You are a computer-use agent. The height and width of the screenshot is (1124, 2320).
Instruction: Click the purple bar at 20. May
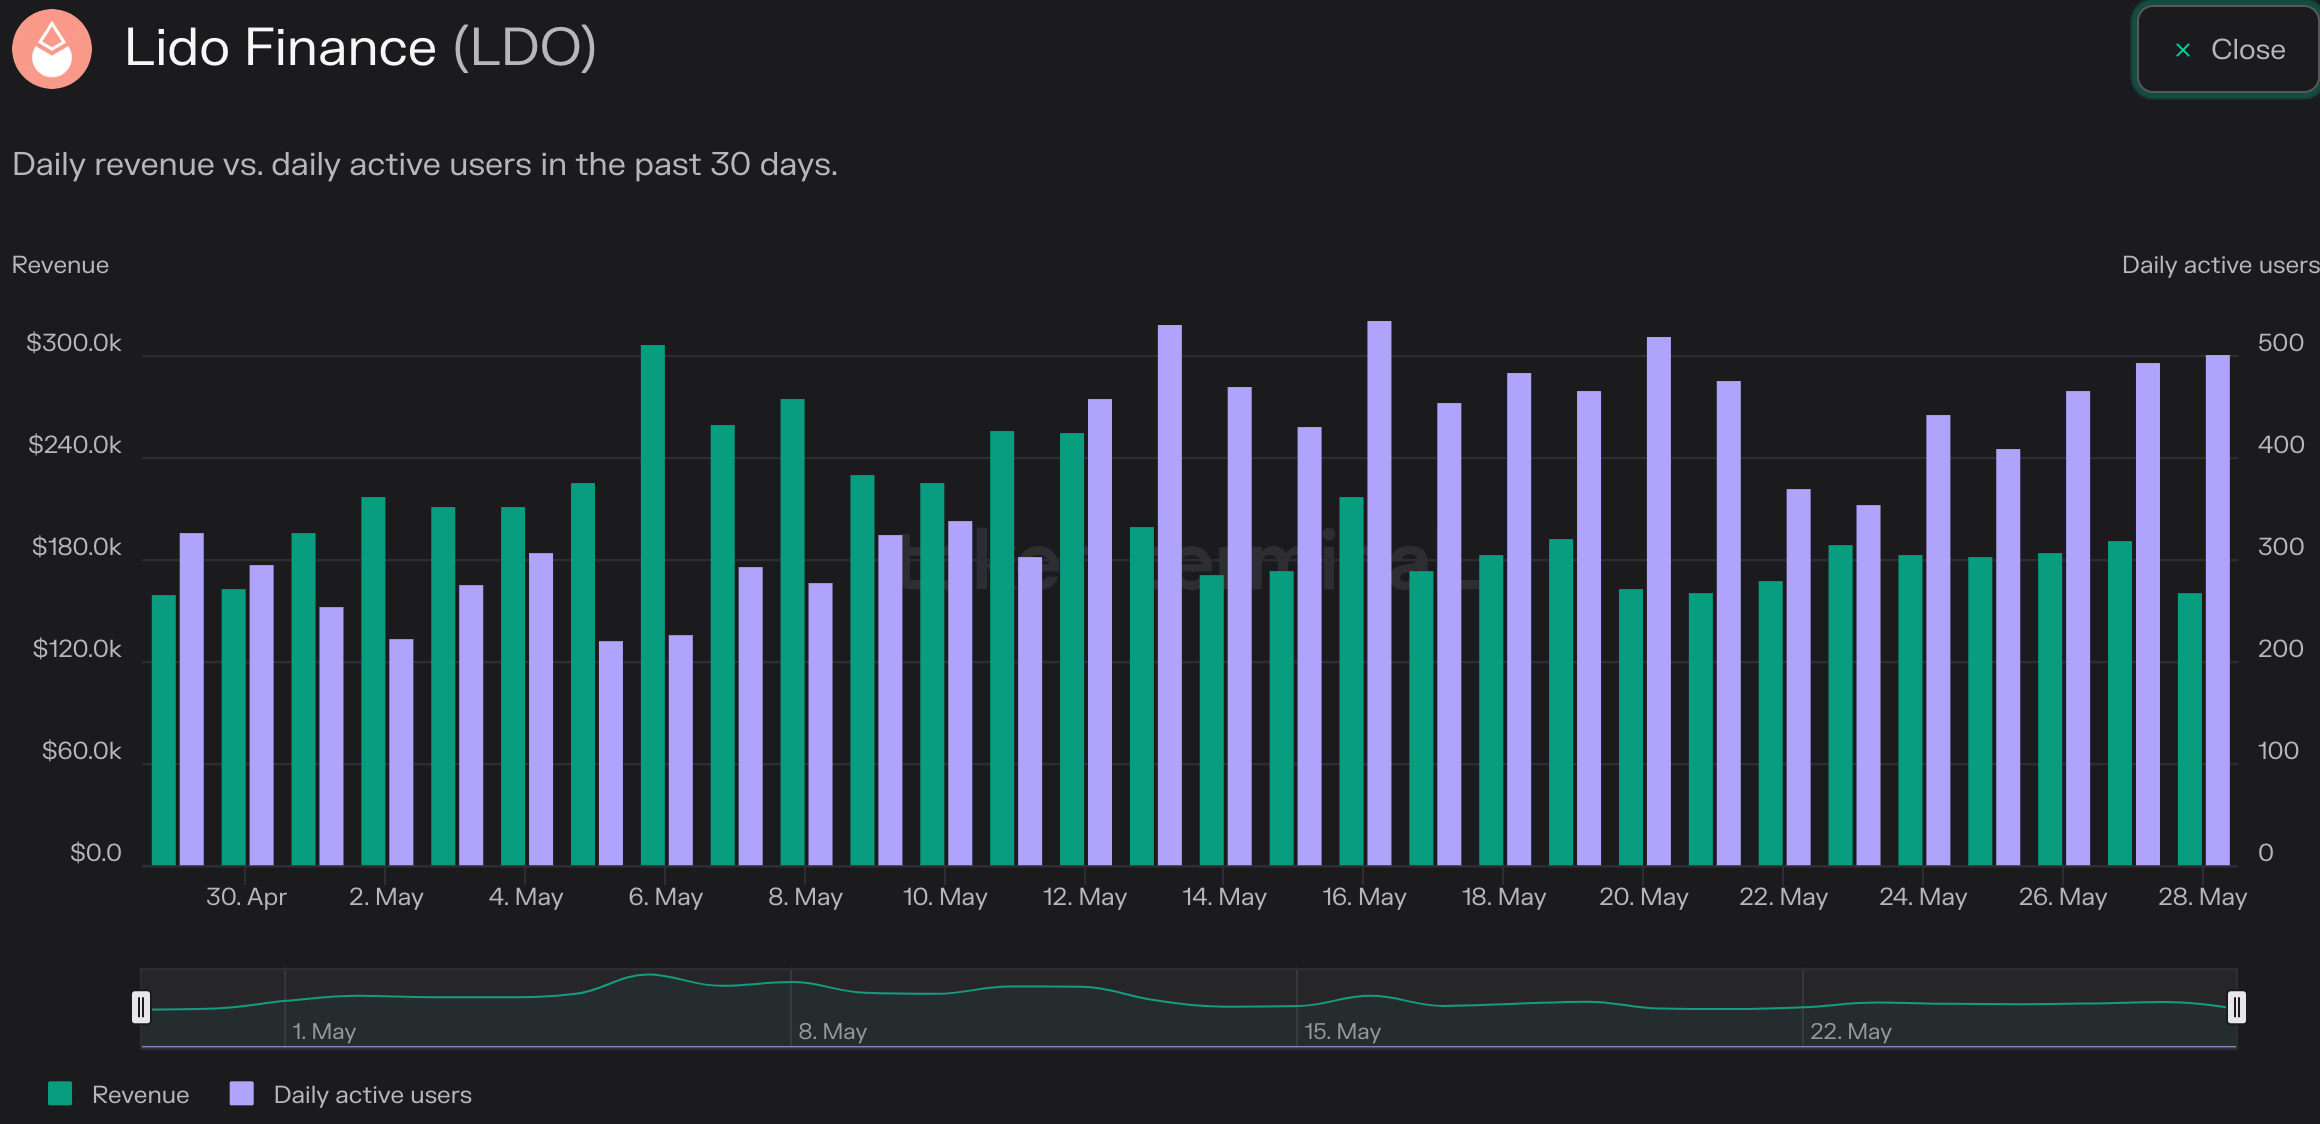[1659, 601]
